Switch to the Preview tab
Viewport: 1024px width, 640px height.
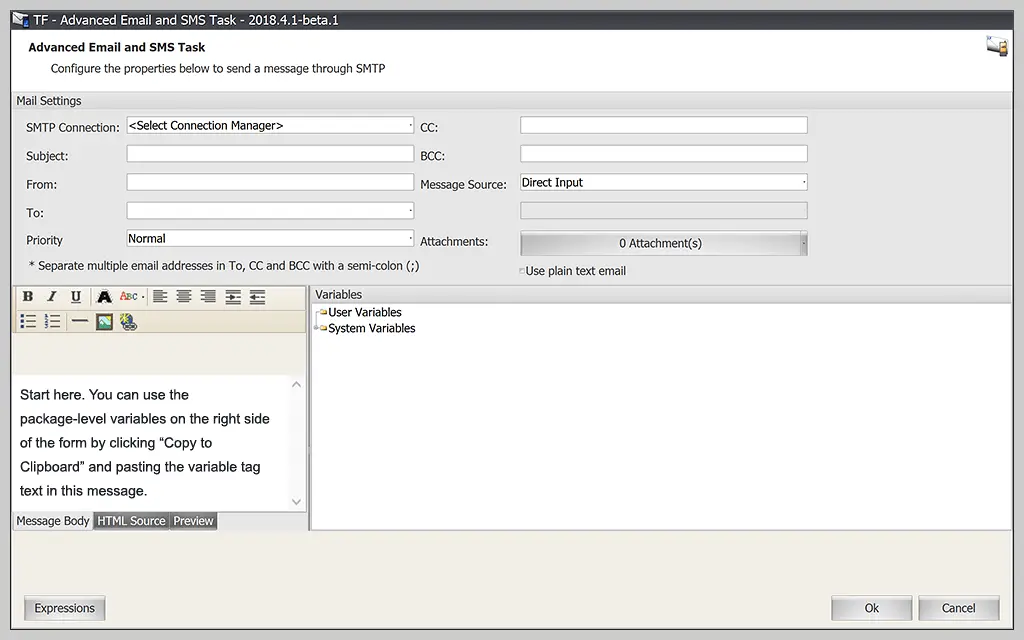pyautogui.click(x=193, y=520)
